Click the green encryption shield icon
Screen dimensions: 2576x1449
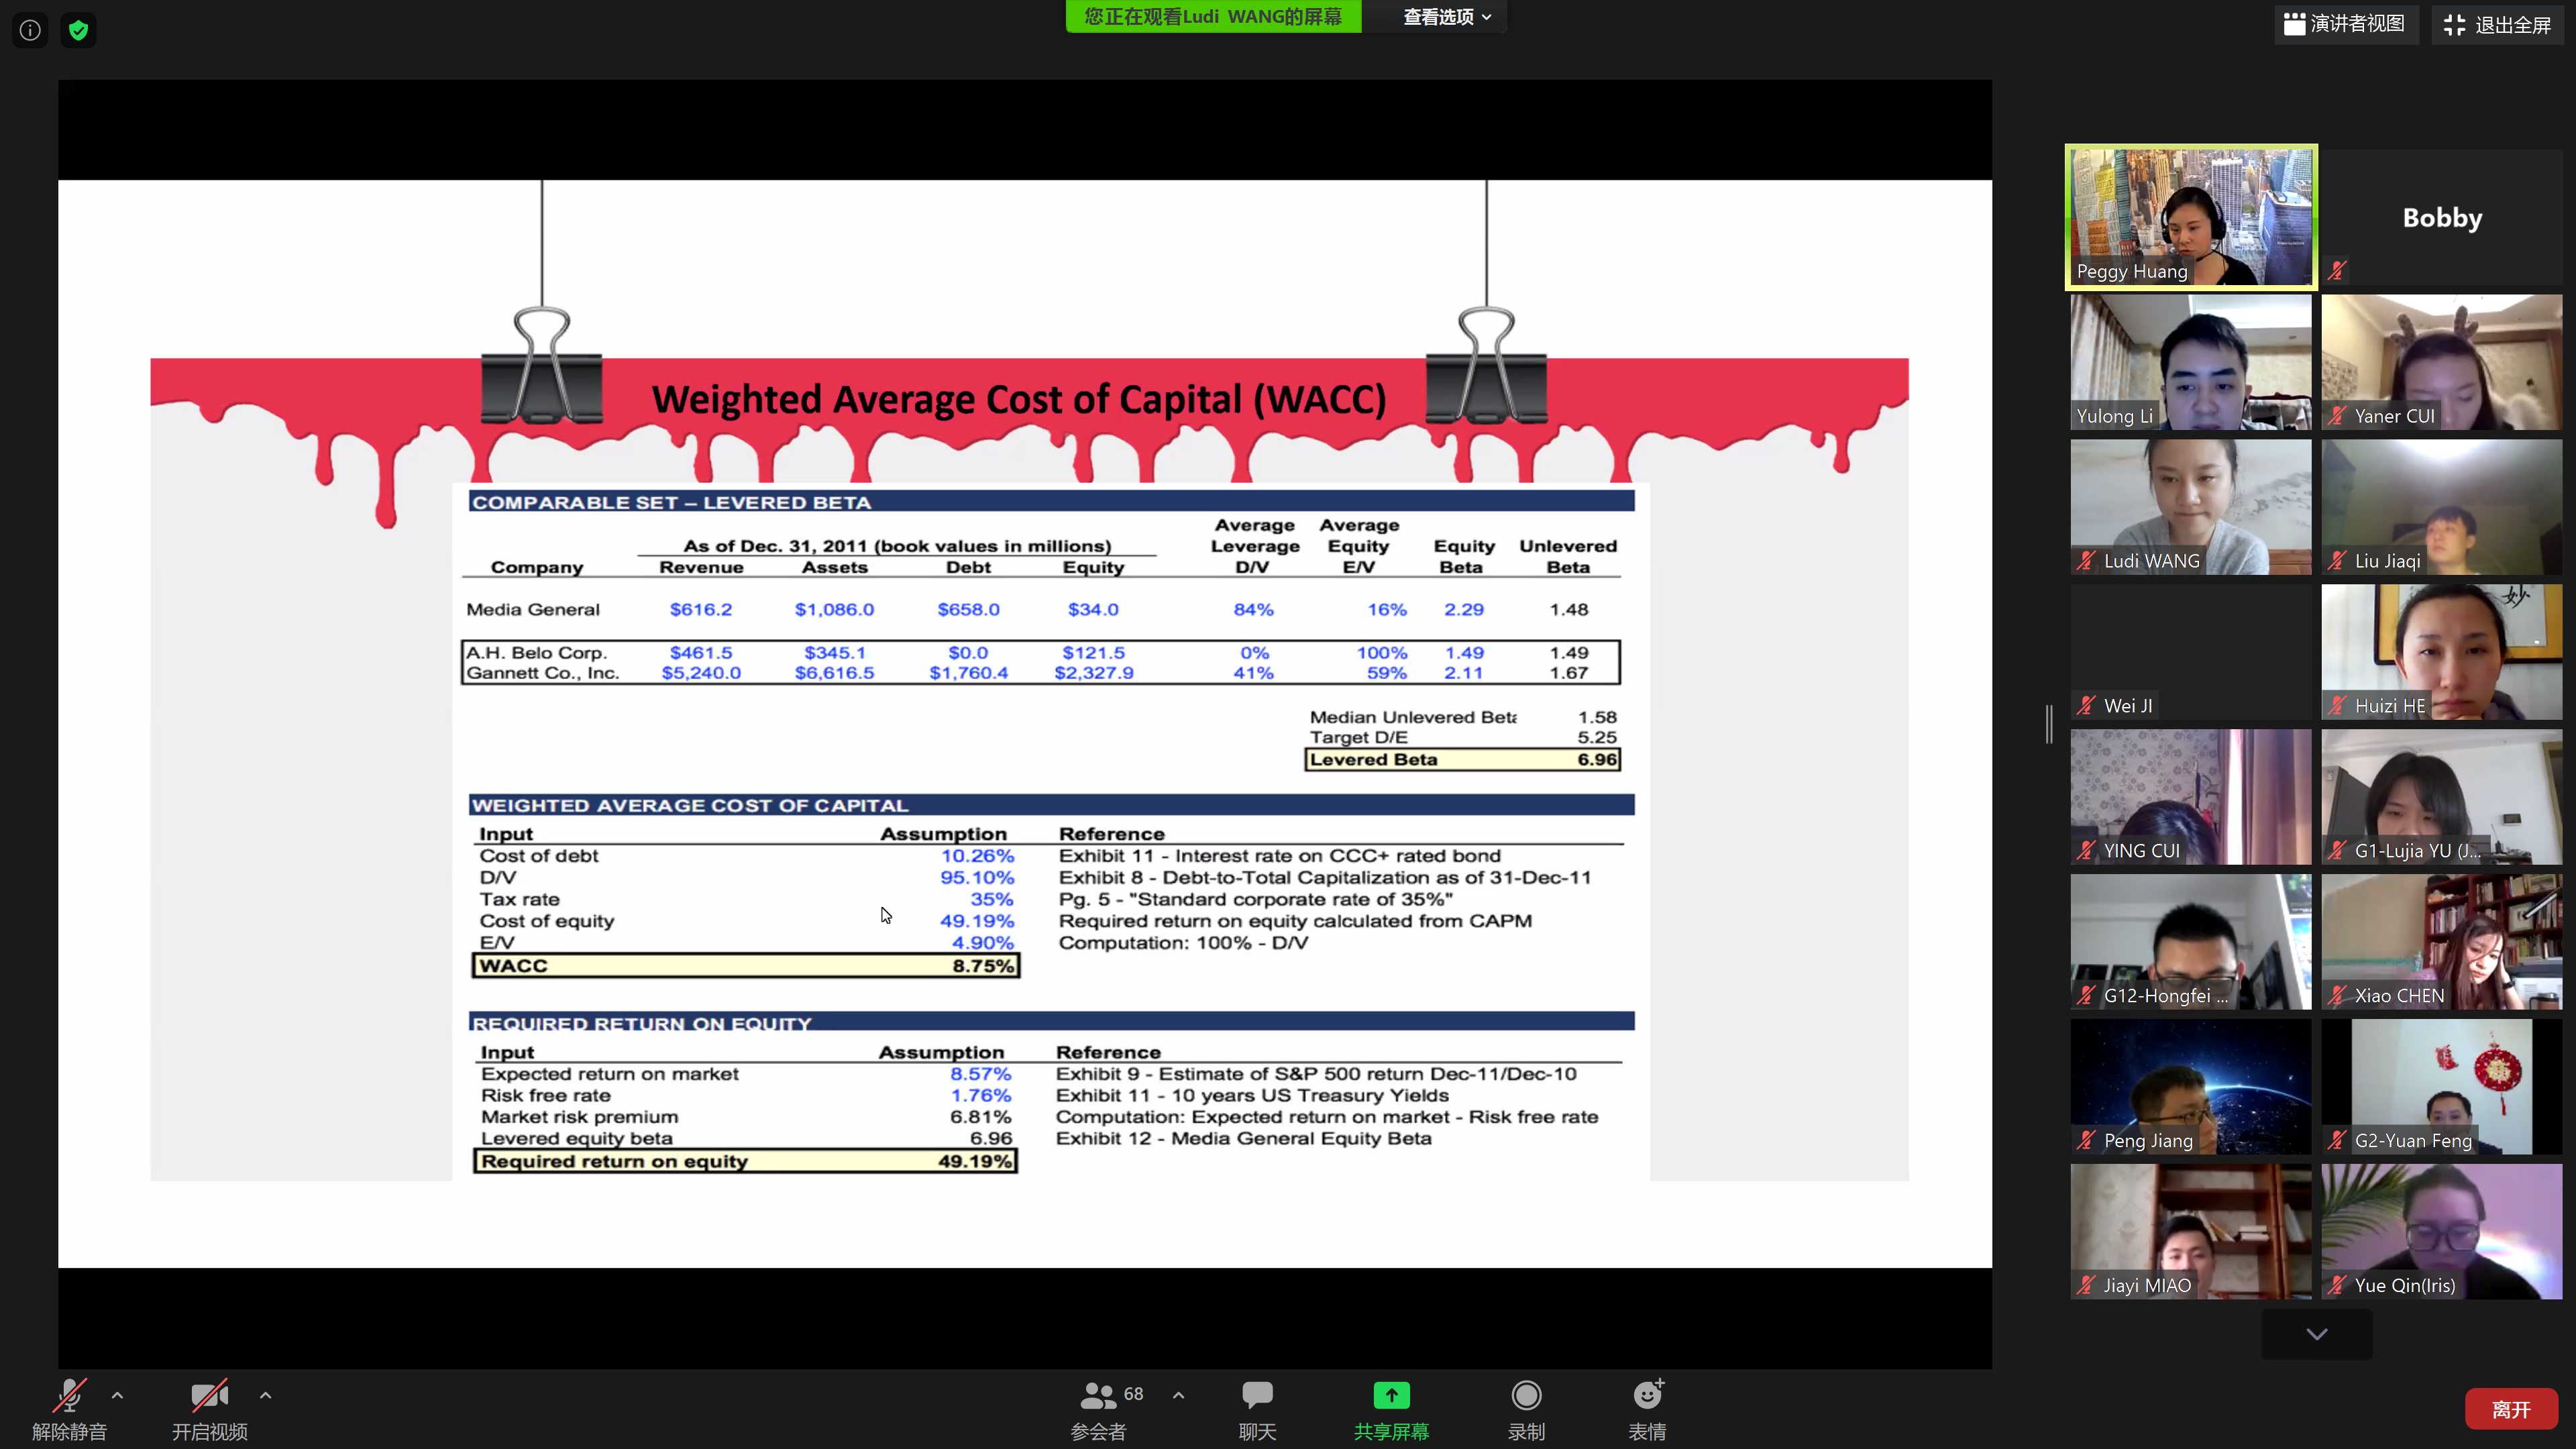[79, 30]
